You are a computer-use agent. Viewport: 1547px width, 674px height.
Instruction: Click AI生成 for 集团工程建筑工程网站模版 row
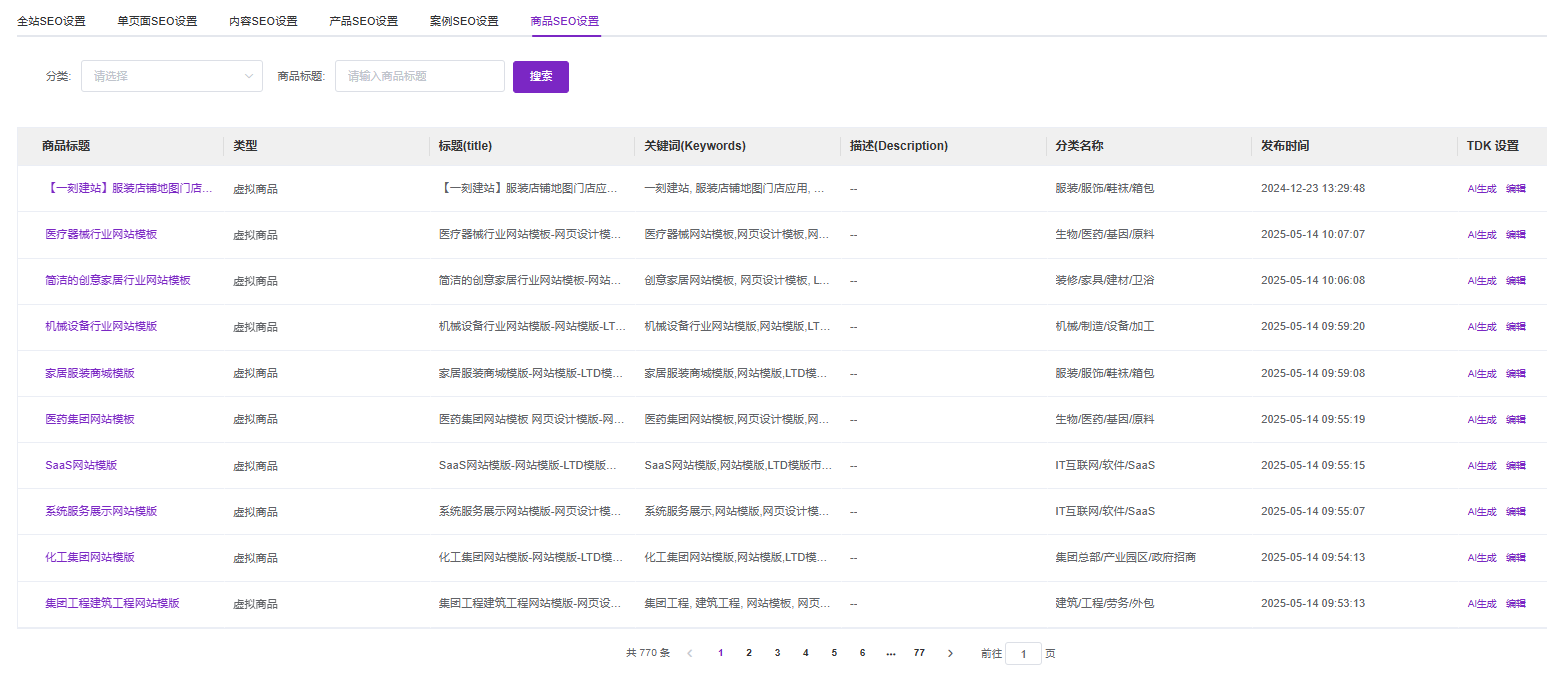1481,604
